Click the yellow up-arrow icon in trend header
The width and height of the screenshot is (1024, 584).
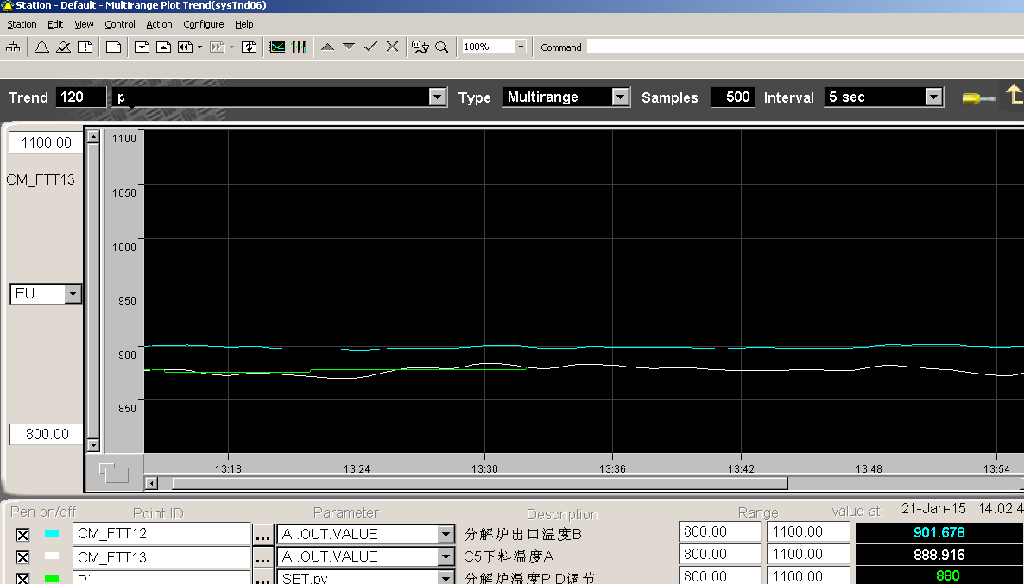point(1015,95)
